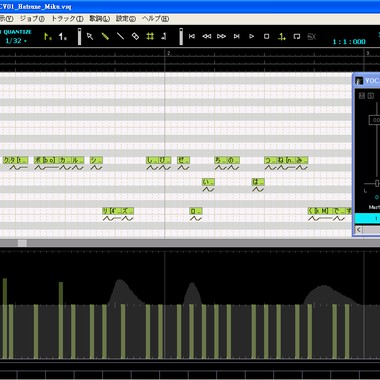This screenshot has height=380, width=380.
Task: Open the トラック menu
Action: 67,19
